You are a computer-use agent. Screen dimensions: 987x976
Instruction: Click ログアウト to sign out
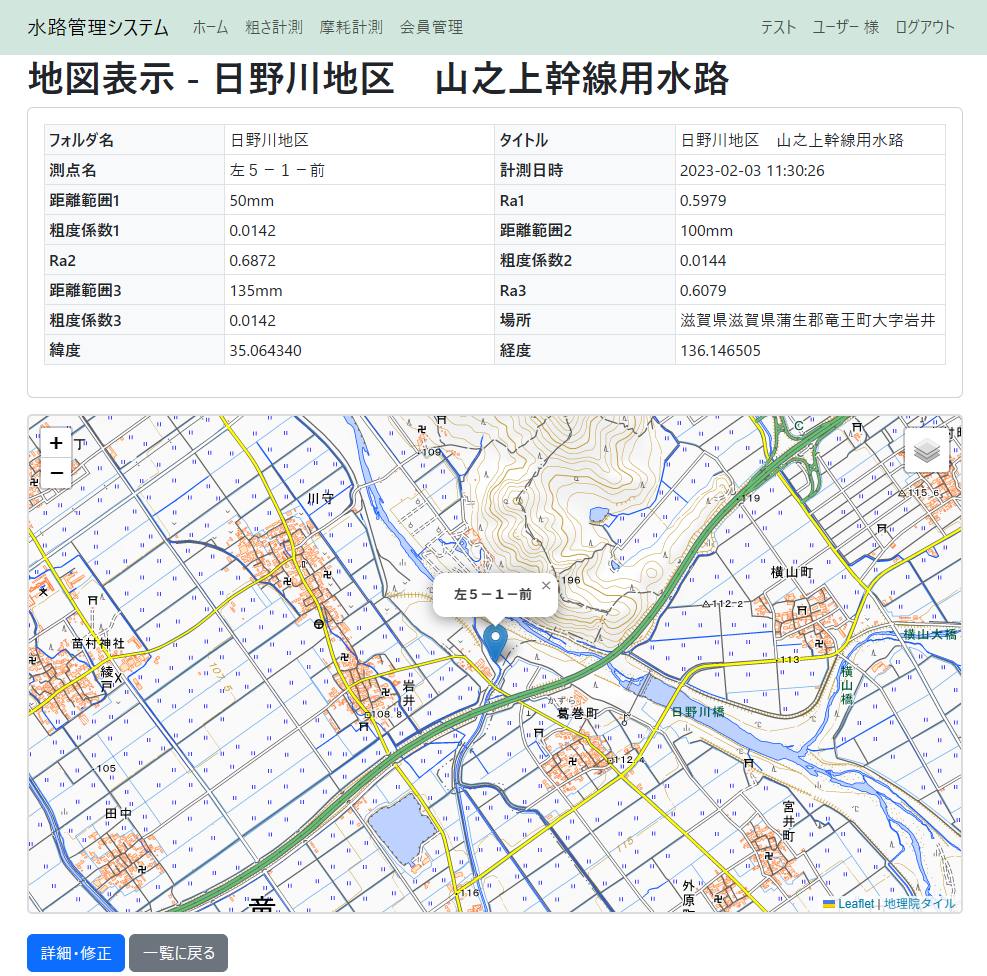pyautogui.click(x=924, y=28)
